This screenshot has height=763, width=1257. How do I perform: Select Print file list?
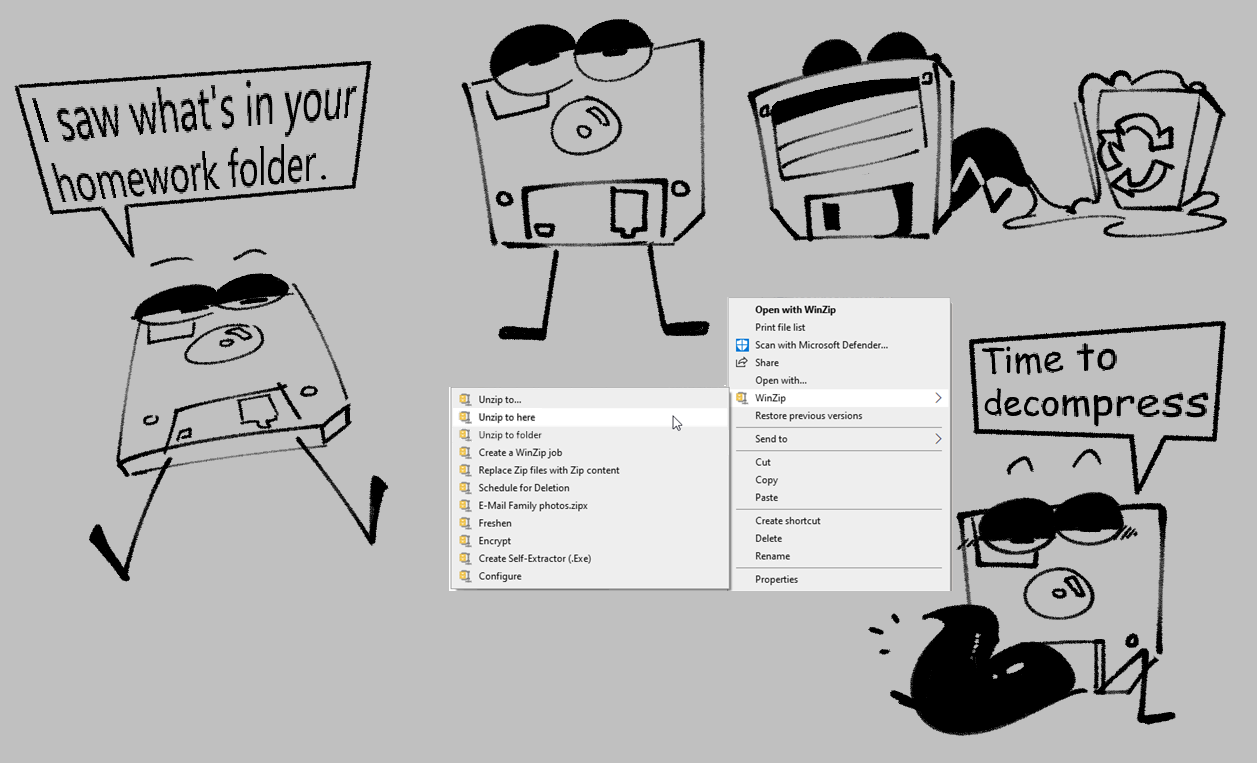coord(780,328)
